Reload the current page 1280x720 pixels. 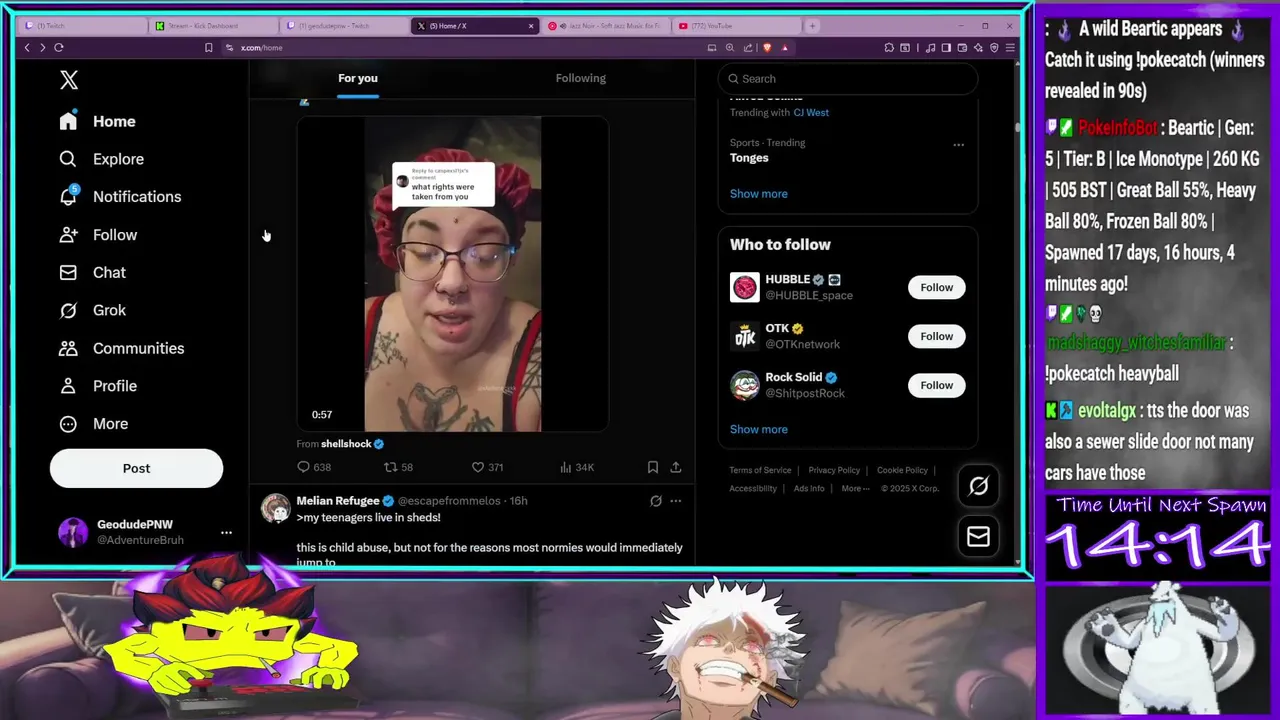[59, 47]
